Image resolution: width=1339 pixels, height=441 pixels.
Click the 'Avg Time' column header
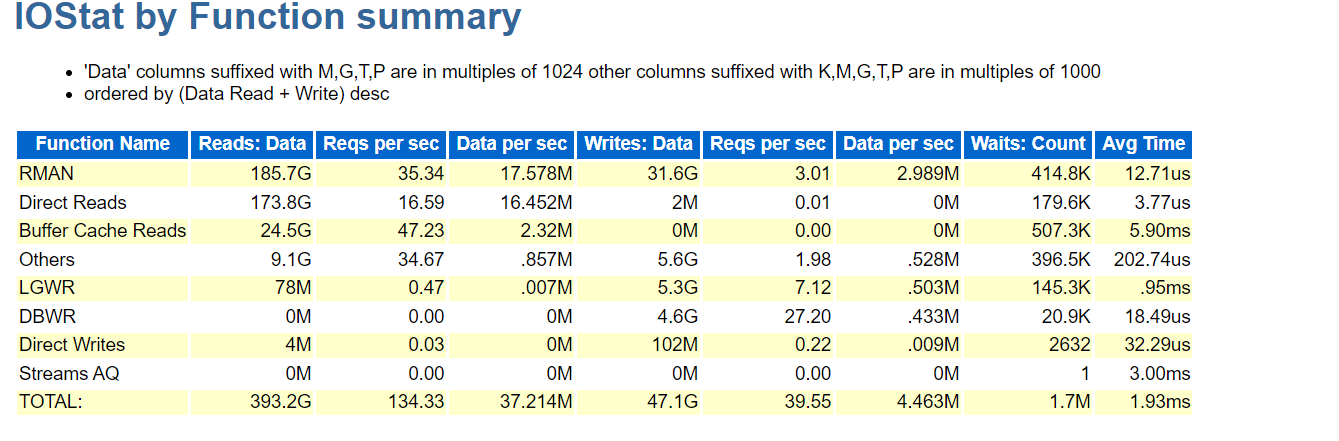click(1143, 144)
